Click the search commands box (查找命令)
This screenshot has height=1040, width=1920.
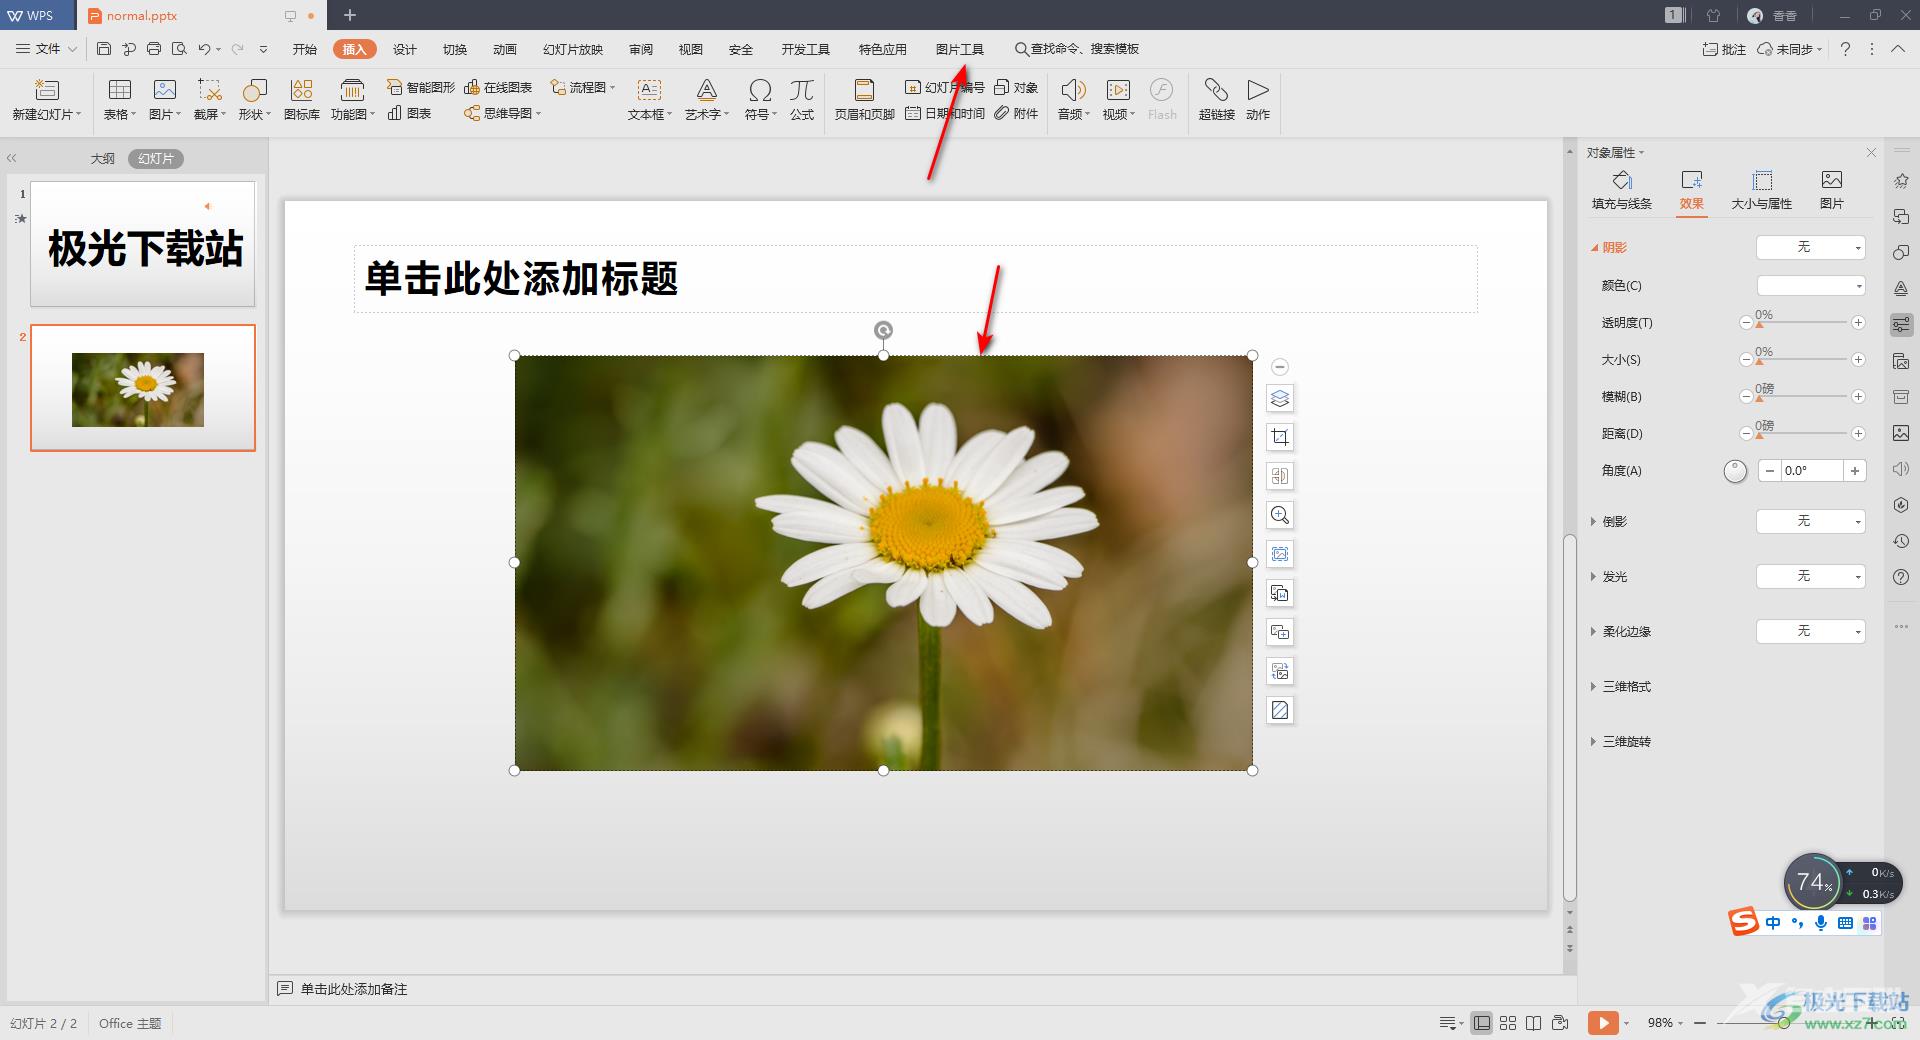(x=1077, y=49)
